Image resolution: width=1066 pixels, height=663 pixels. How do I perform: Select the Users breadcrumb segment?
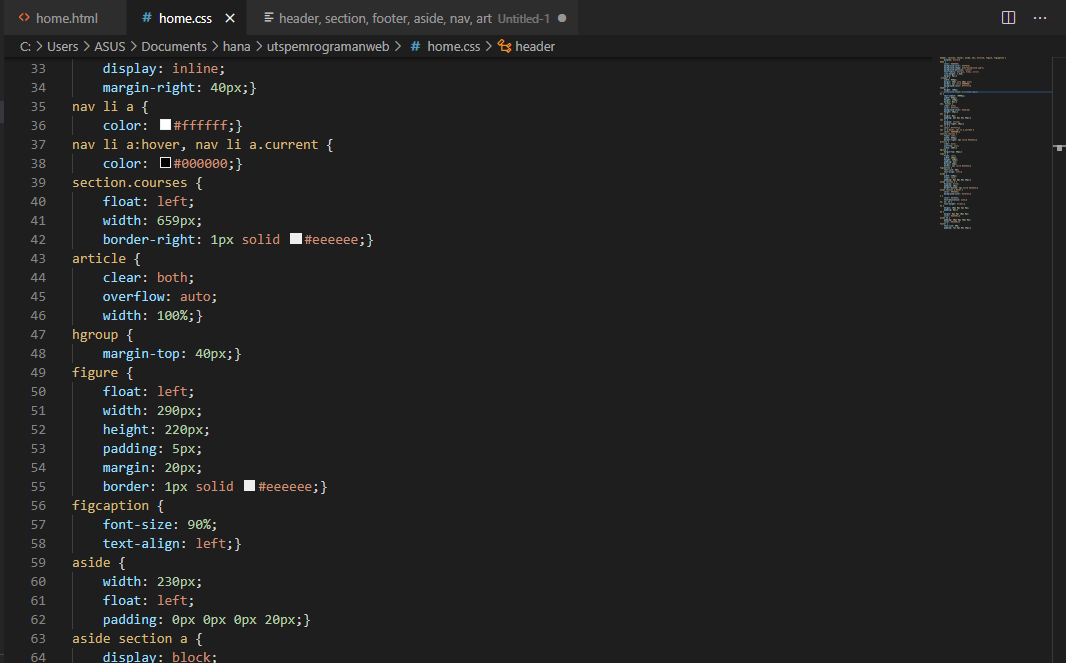63,46
